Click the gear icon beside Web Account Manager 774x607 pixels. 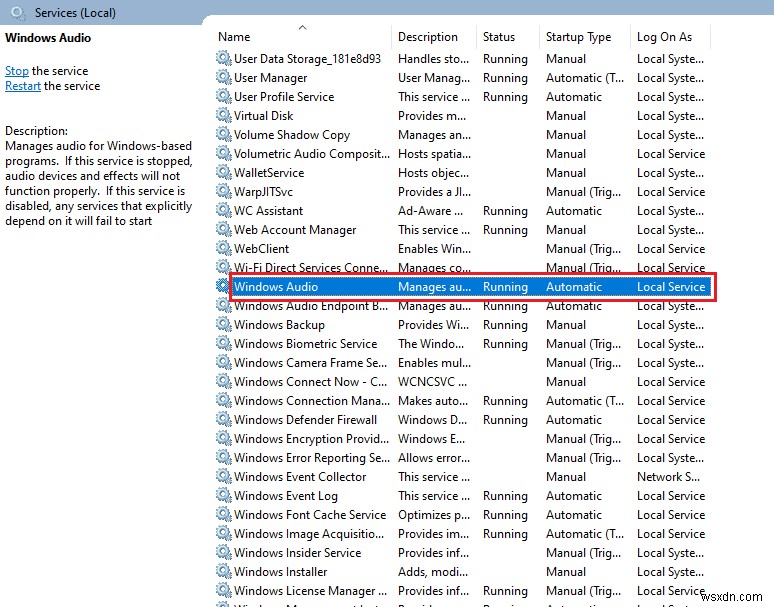point(224,229)
